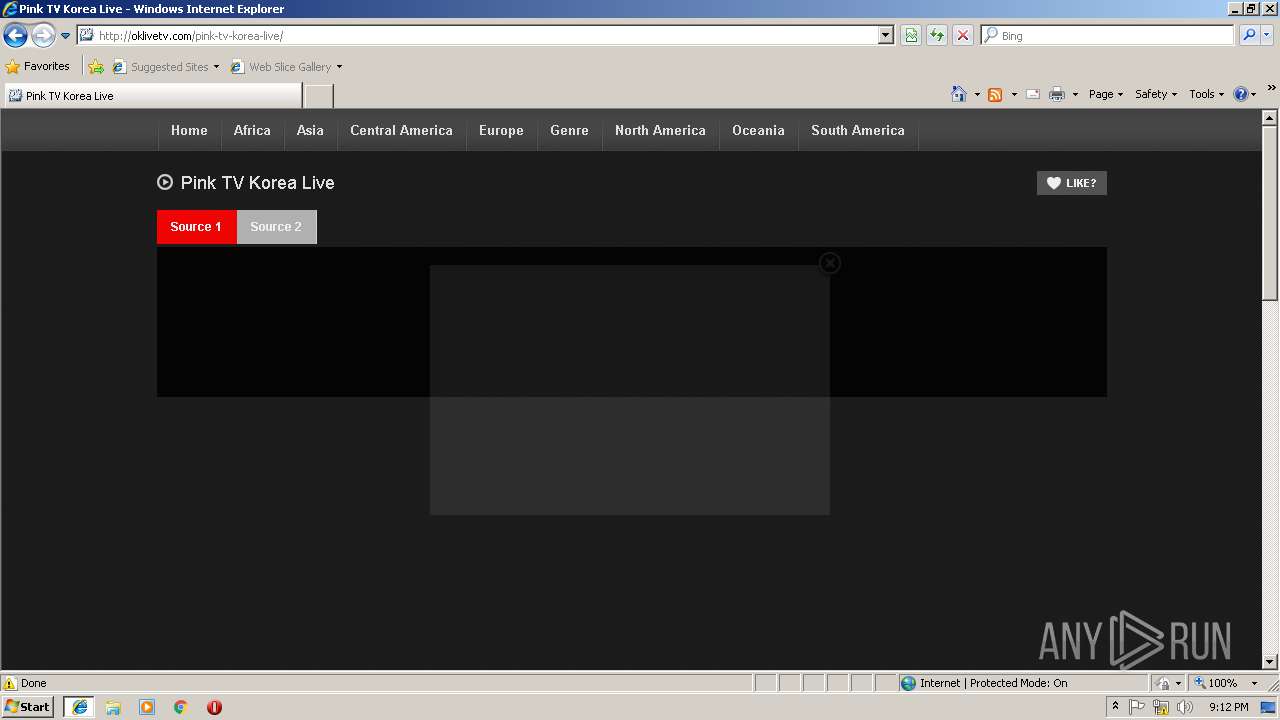Expand the address bar autocomplete dropdown

886,36
